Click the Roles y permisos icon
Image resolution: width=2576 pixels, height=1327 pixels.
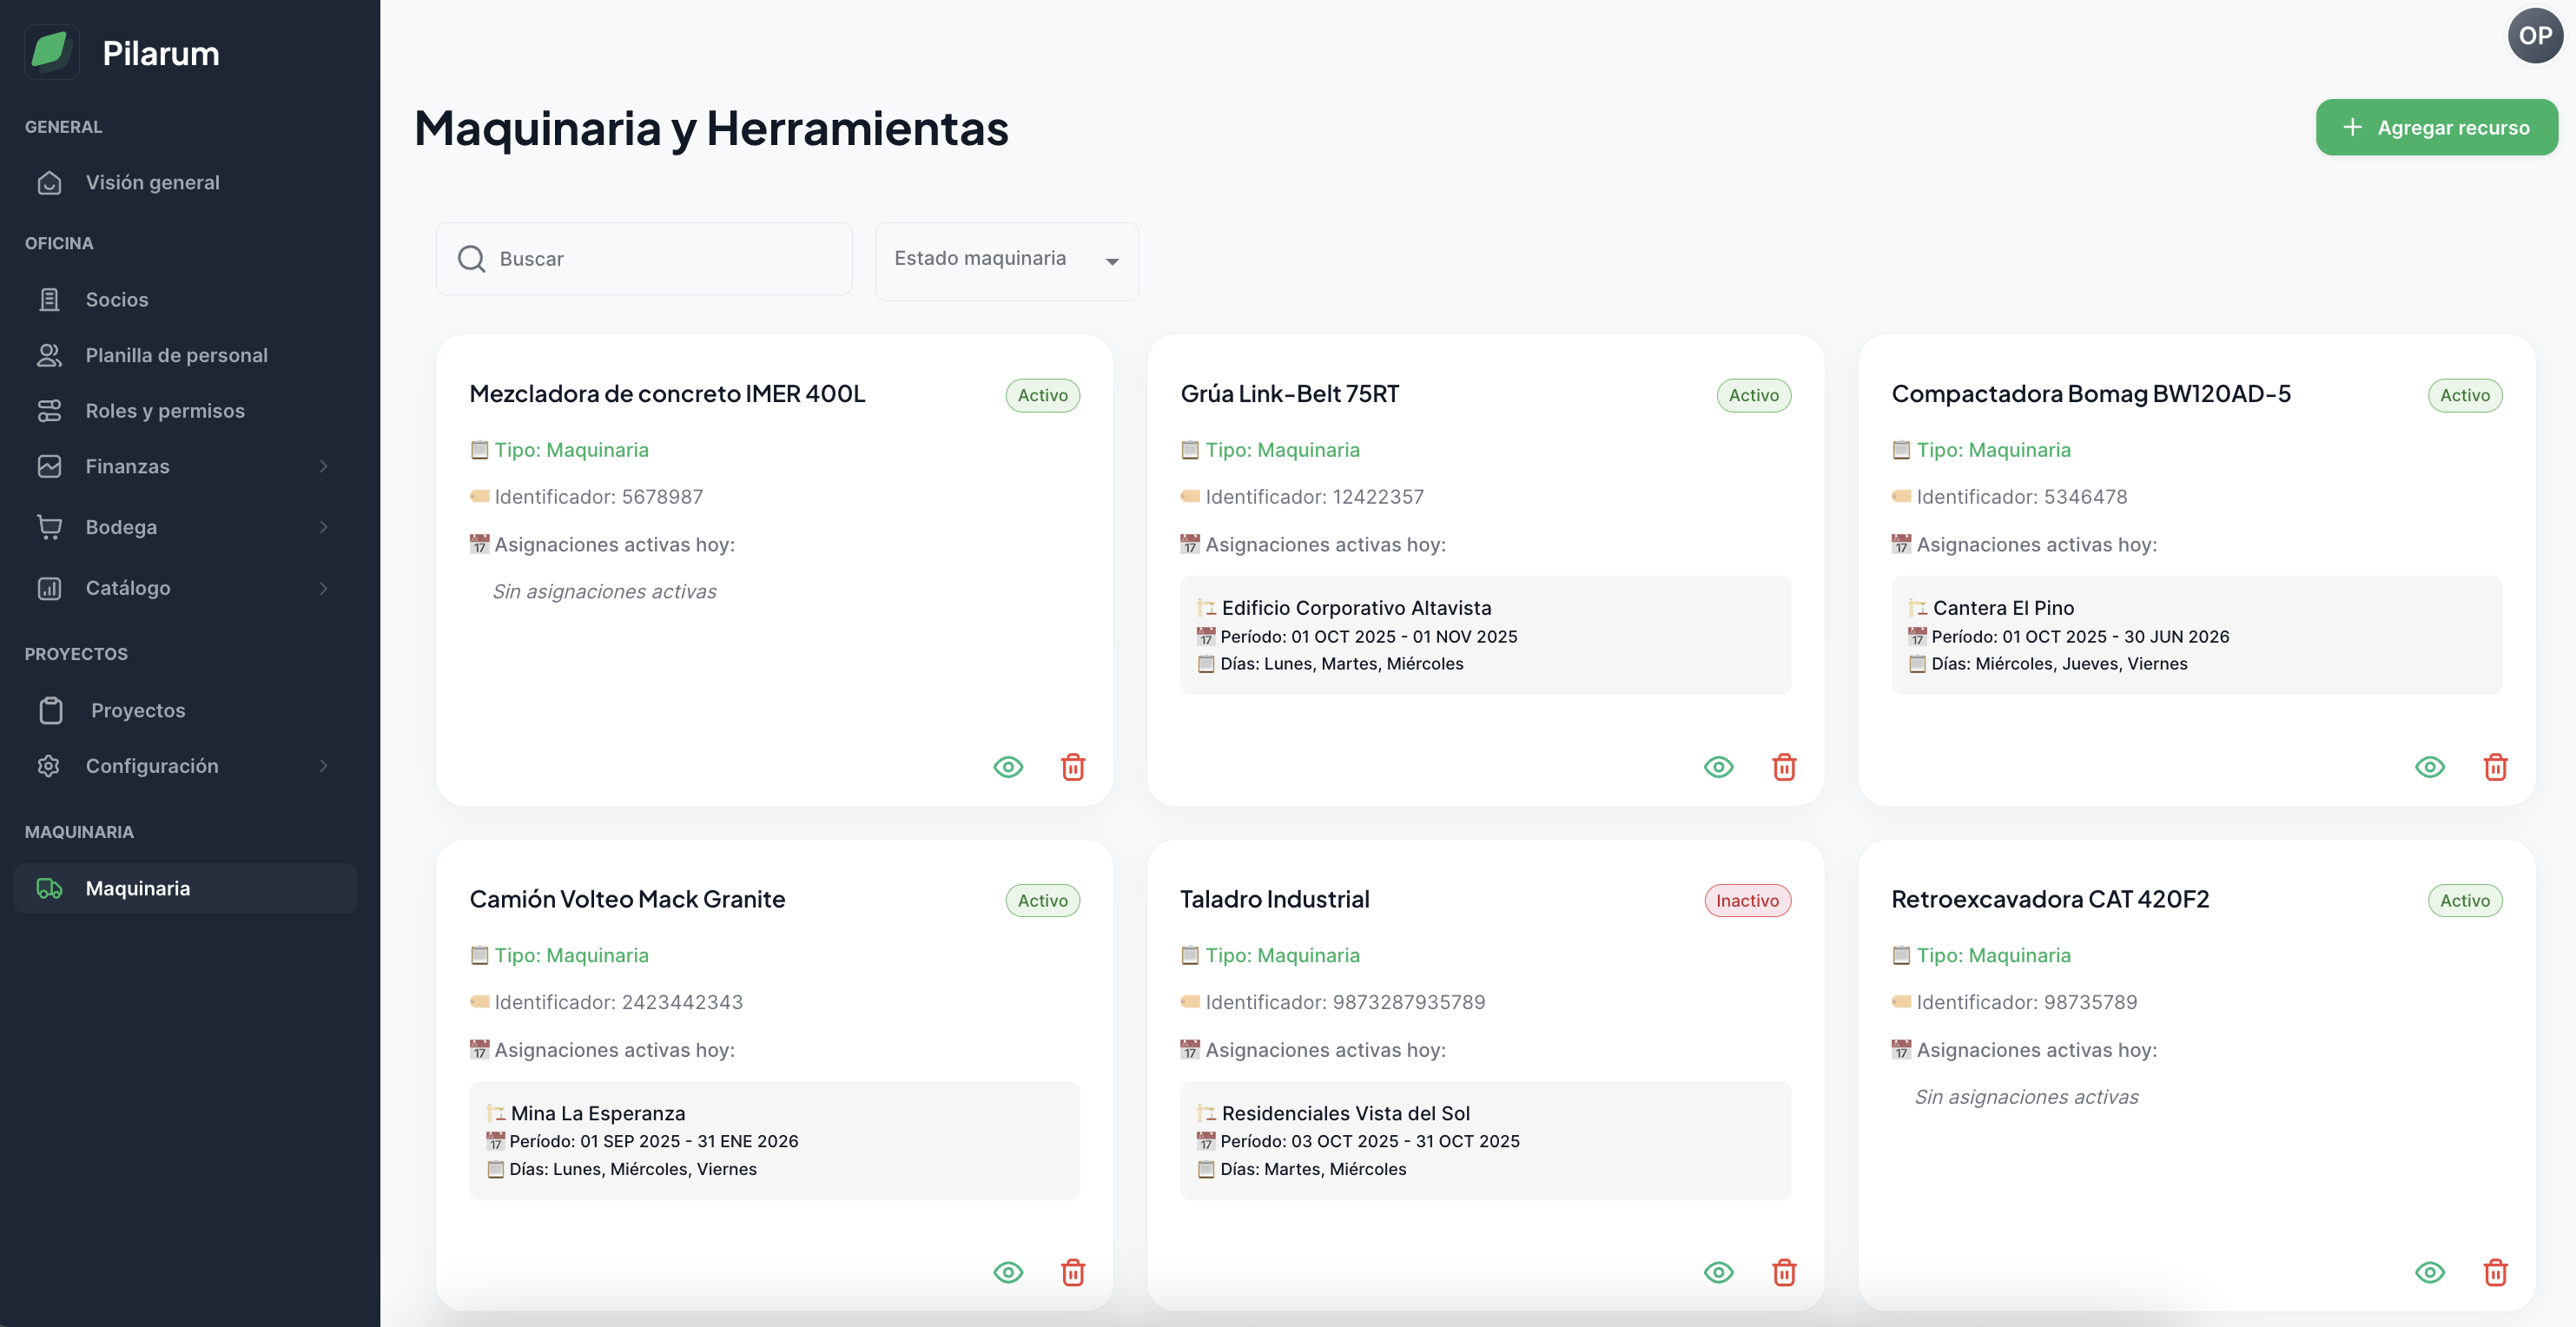click(50, 410)
